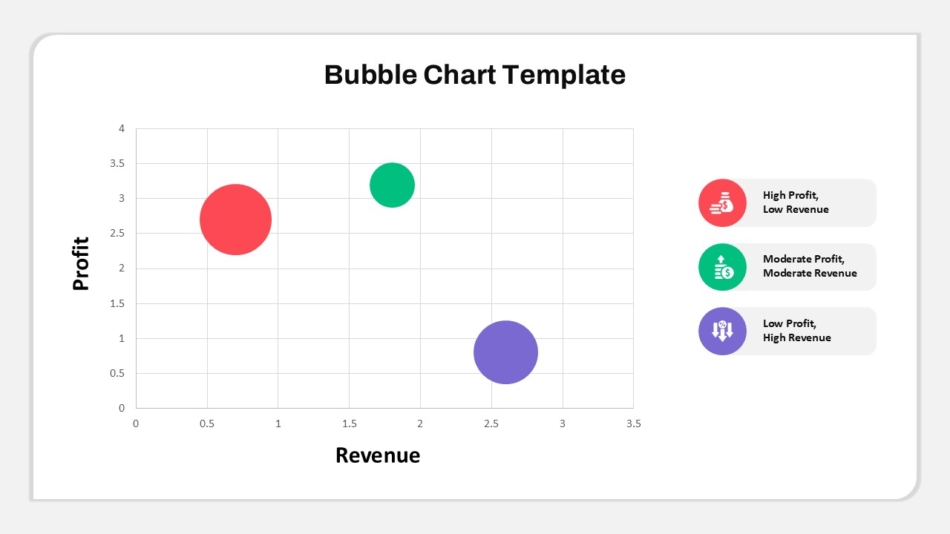Click the purple down-arrows legend icon
Screen dimensions: 950x534
coord(722,331)
